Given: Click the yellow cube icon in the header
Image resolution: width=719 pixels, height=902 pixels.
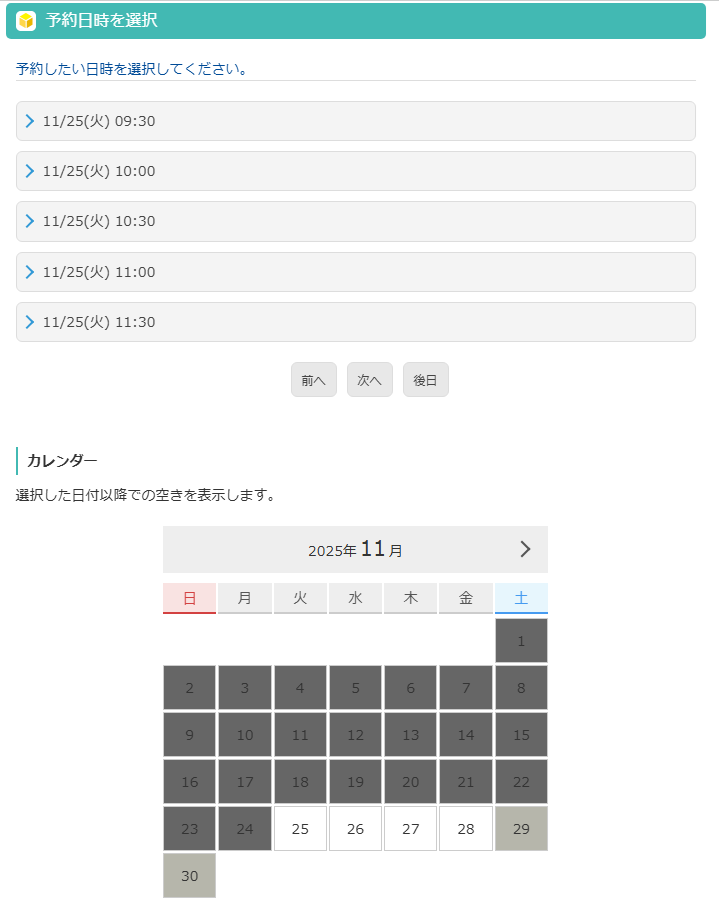Looking at the screenshot, I should coord(25,21).
